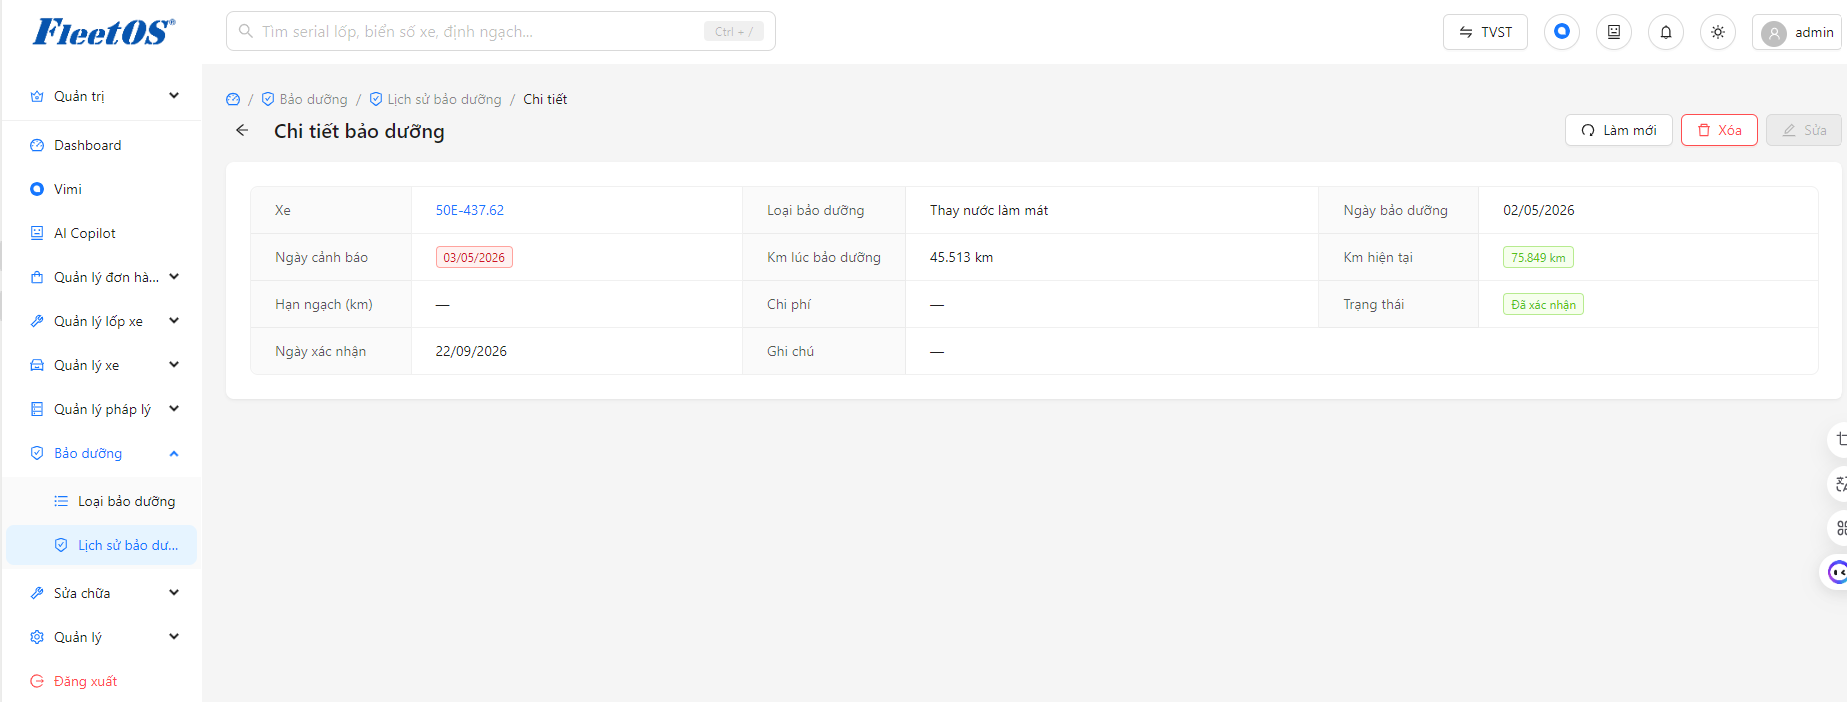1847x702 pixels.
Task: Expand the Quản trị menu chevron
Action: [174, 96]
